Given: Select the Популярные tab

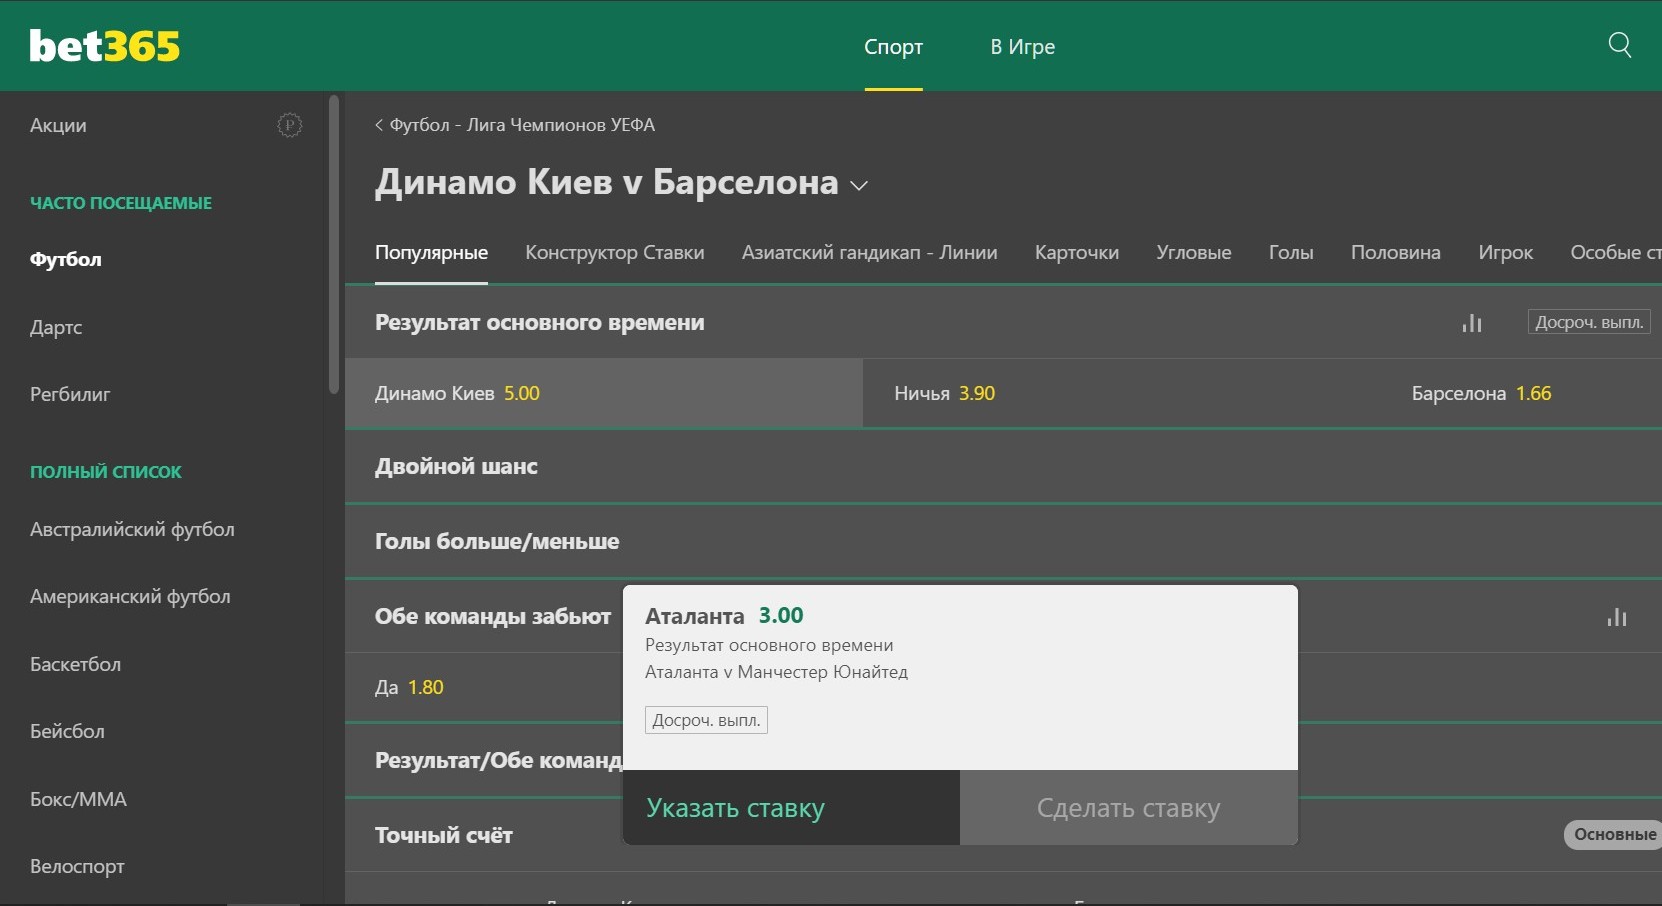Looking at the screenshot, I should (431, 253).
